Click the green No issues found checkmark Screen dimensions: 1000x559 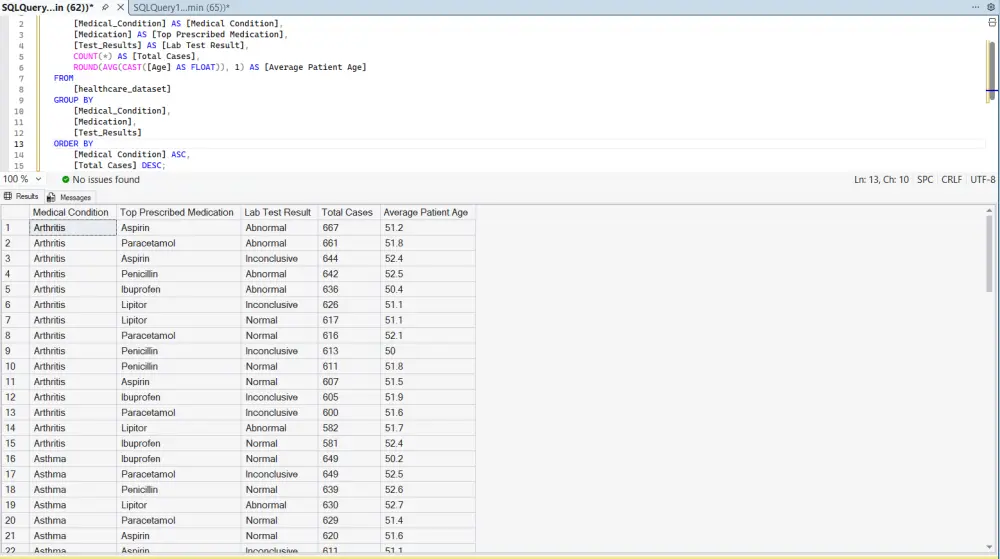pyautogui.click(x=66, y=180)
